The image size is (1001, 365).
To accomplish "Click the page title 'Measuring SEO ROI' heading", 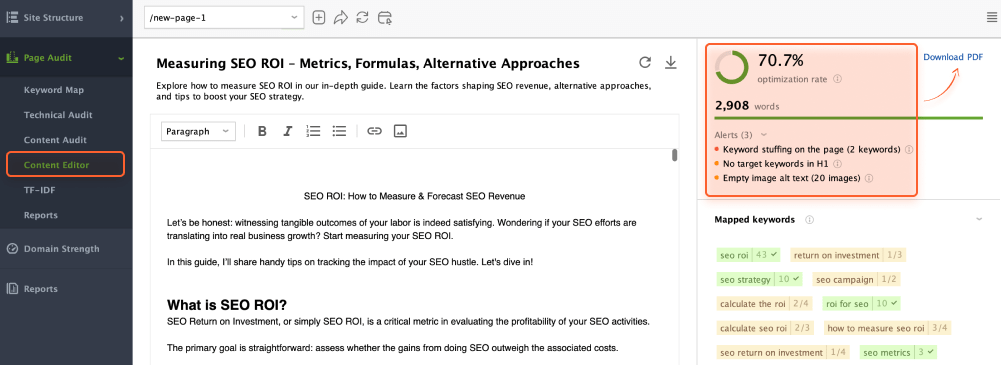I will pyautogui.click(x=368, y=63).
